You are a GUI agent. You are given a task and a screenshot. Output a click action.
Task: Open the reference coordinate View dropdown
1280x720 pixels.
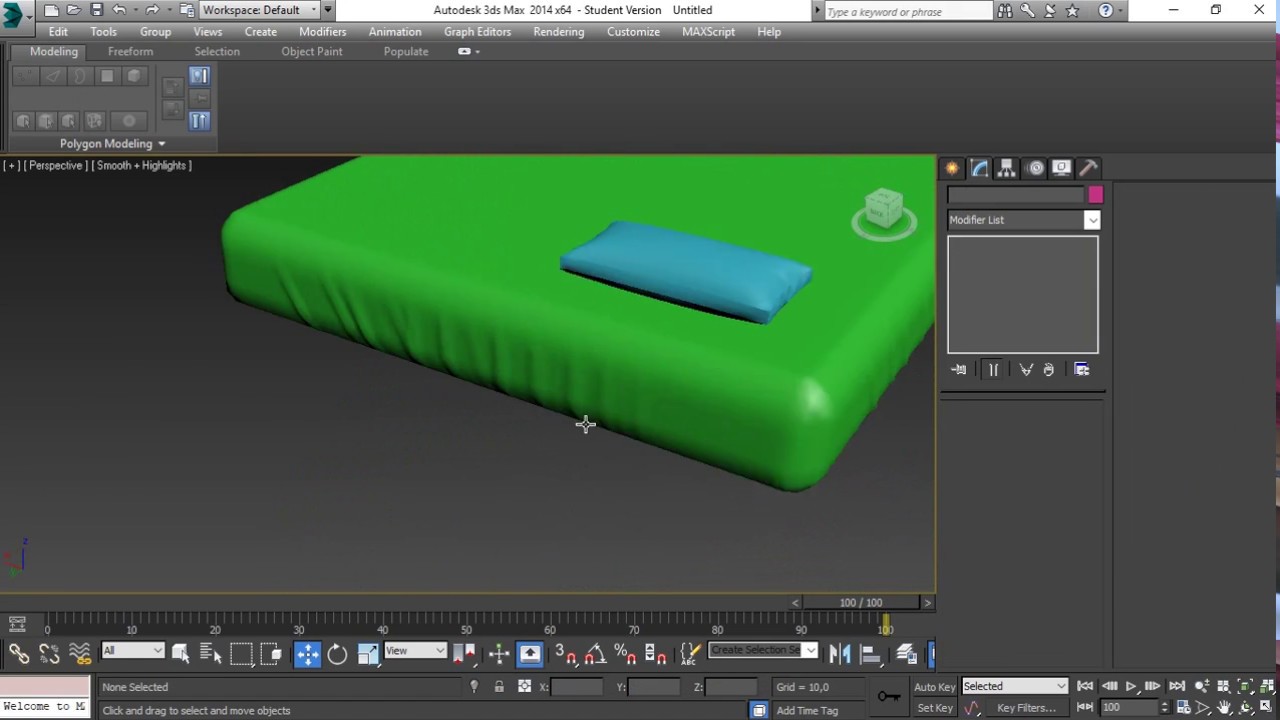414,651
